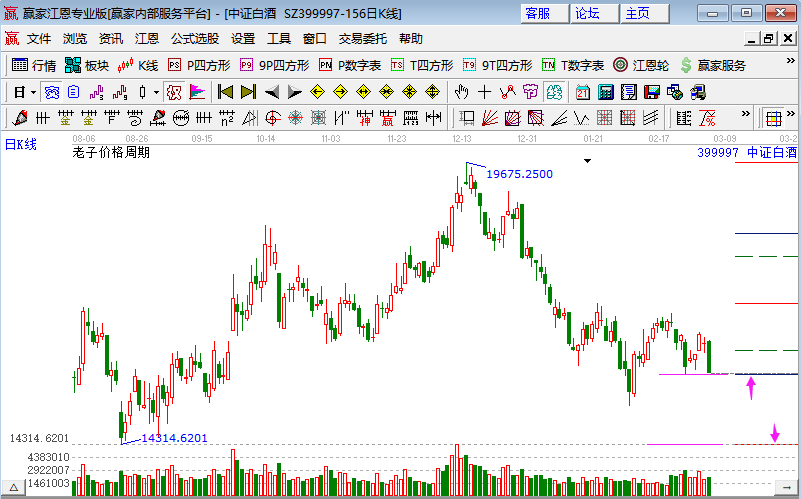Toggle the 权 adjustment button
801x499 pixels.
click(174, 92)
